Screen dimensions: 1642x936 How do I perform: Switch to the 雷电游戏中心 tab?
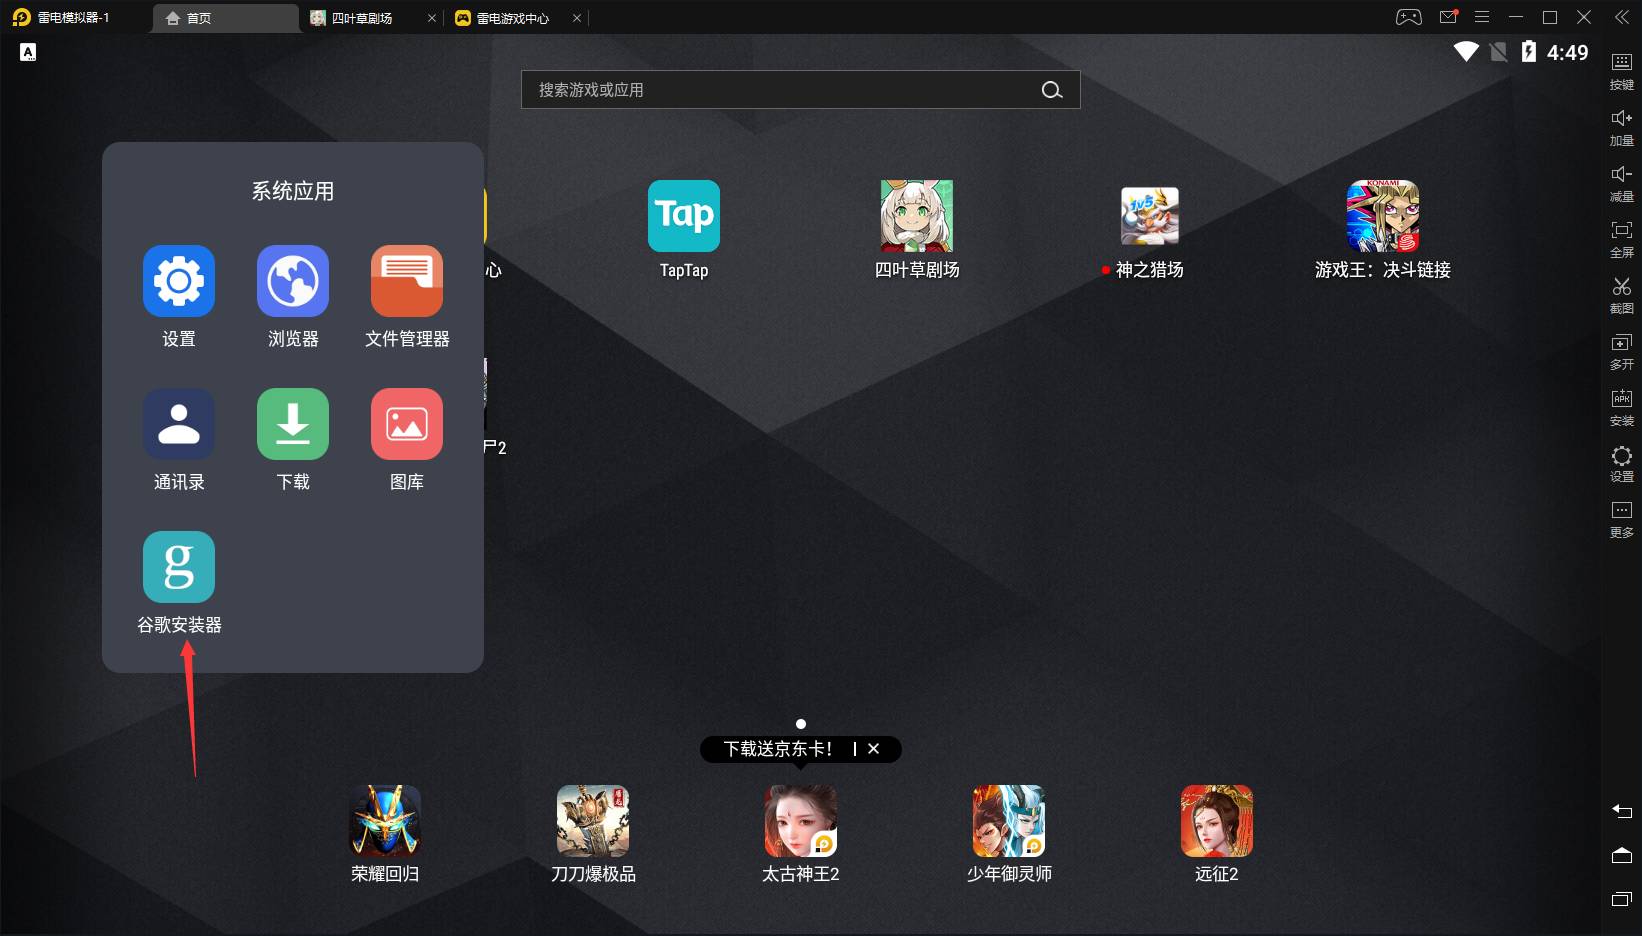tap(512, 18)
